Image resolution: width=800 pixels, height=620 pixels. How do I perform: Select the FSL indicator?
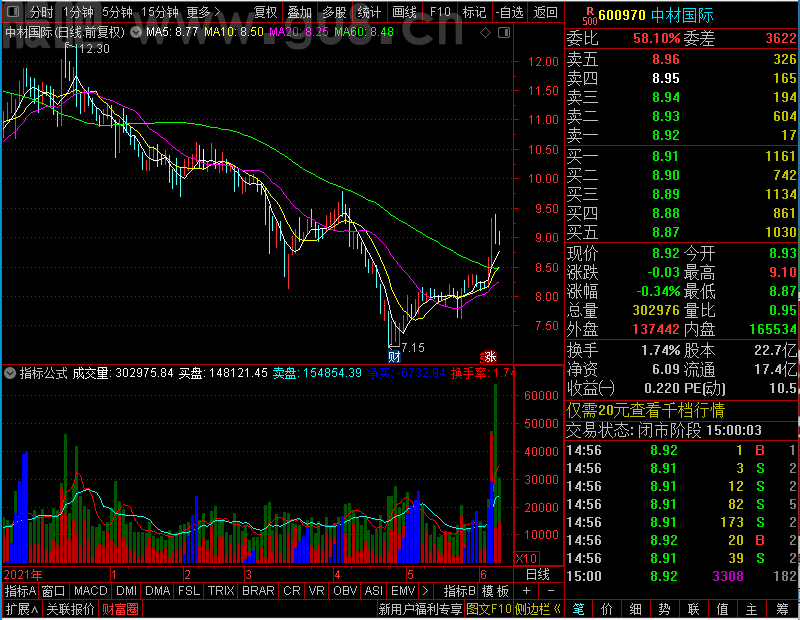189,591
